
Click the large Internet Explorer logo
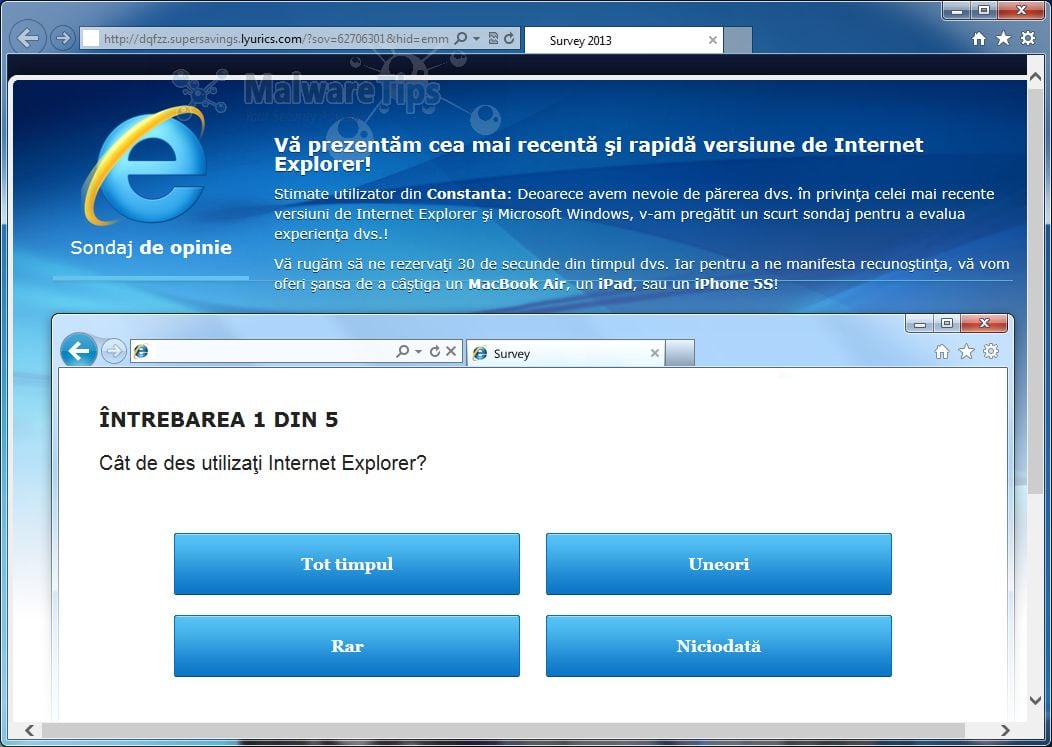coord(144,165)
